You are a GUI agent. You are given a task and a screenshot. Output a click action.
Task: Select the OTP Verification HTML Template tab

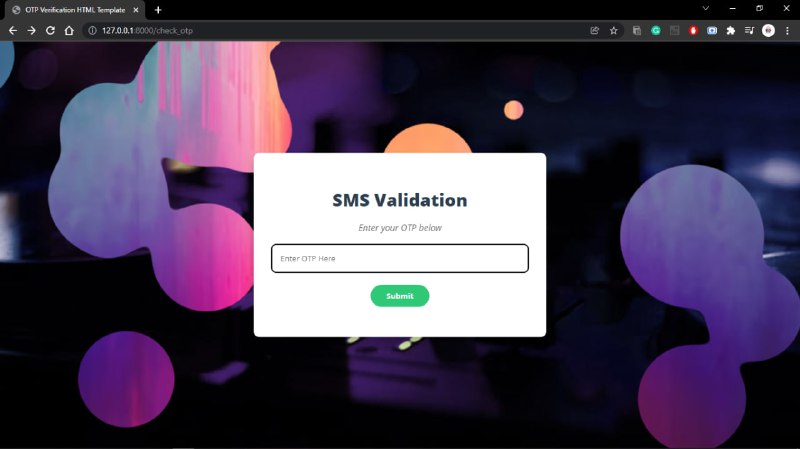tap(75, 10)
